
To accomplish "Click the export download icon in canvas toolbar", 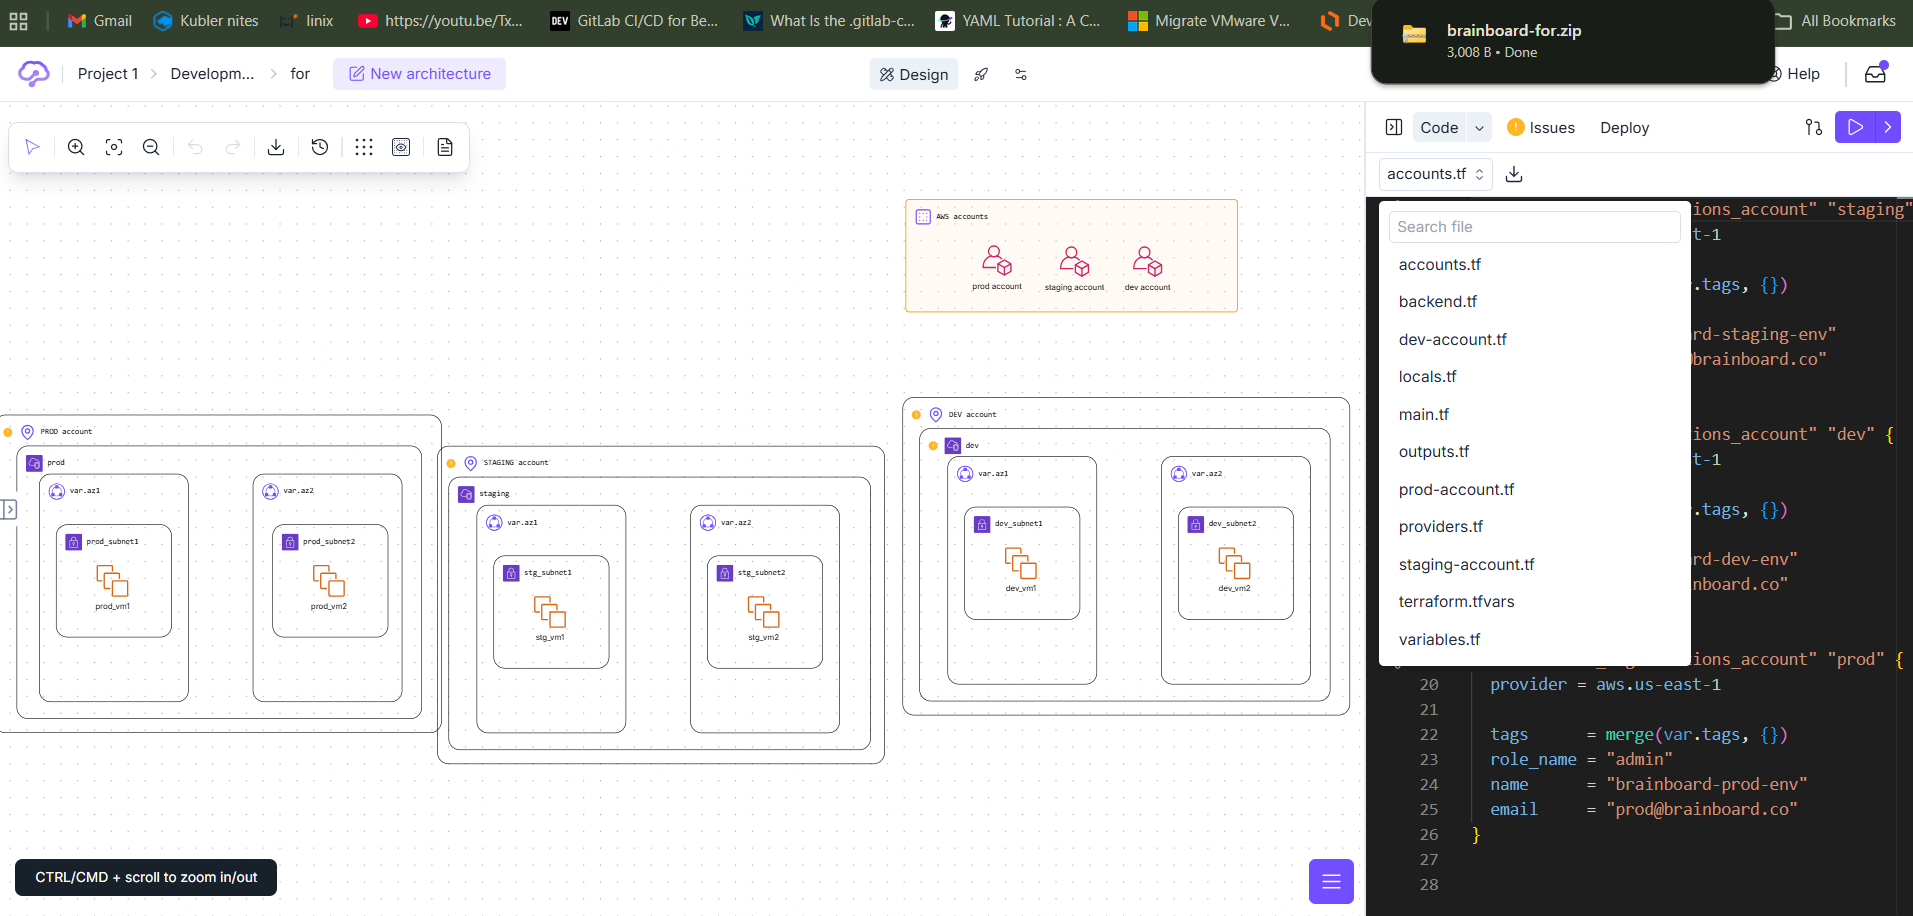I will [x=276, y=147].
